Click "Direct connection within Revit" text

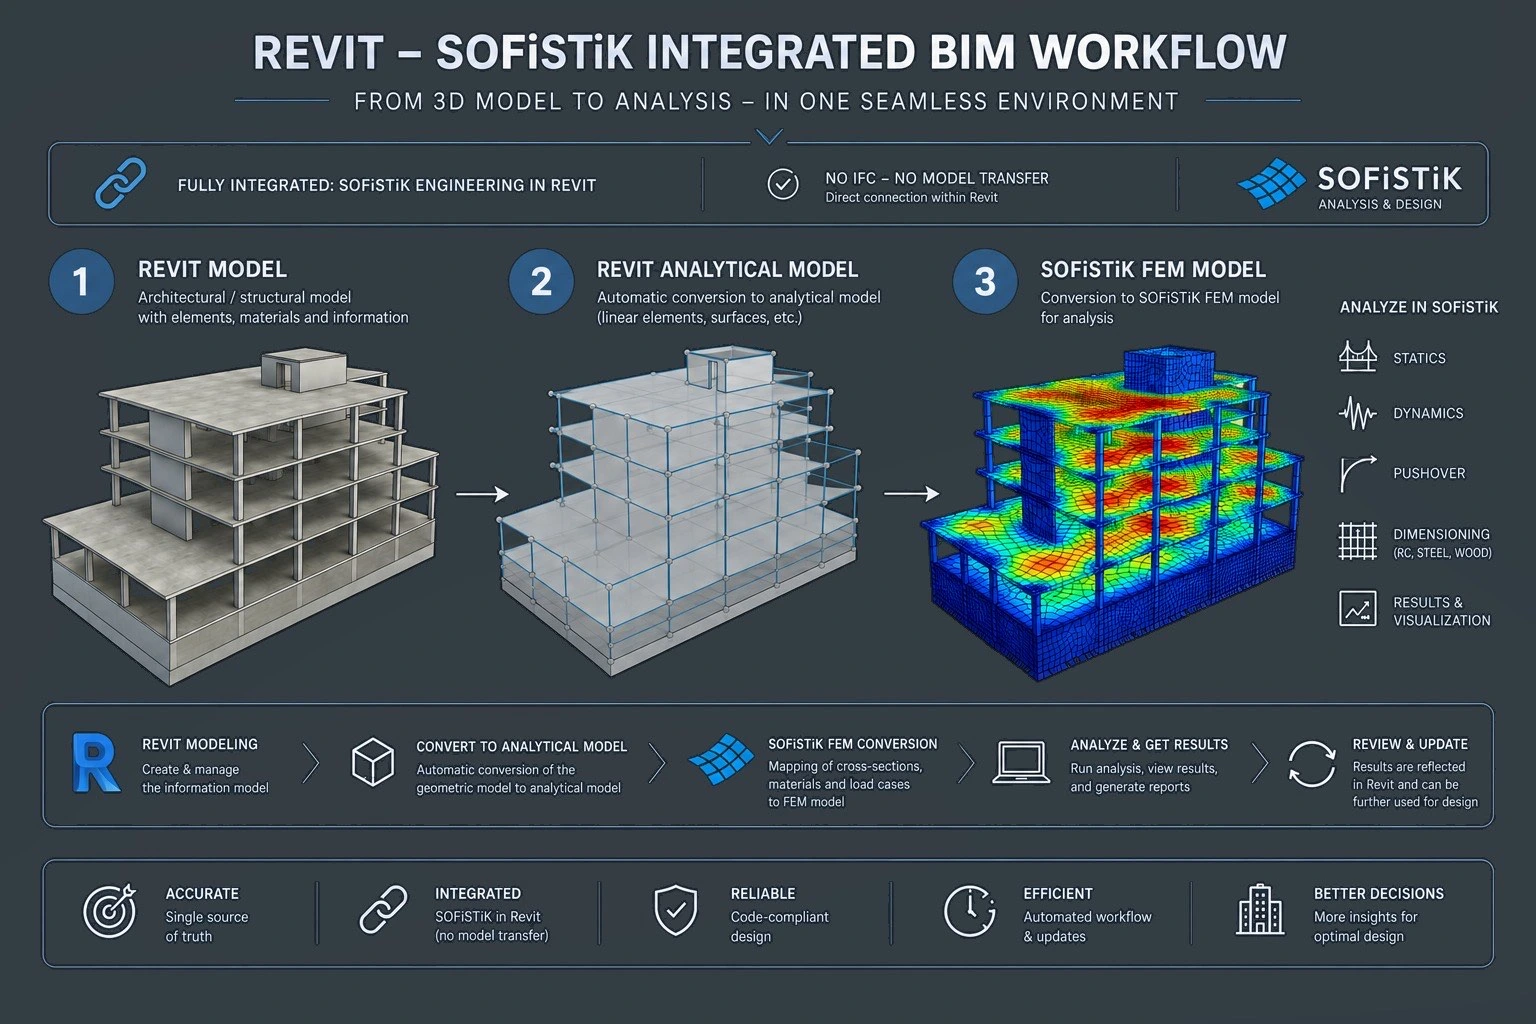pos(911,197)
